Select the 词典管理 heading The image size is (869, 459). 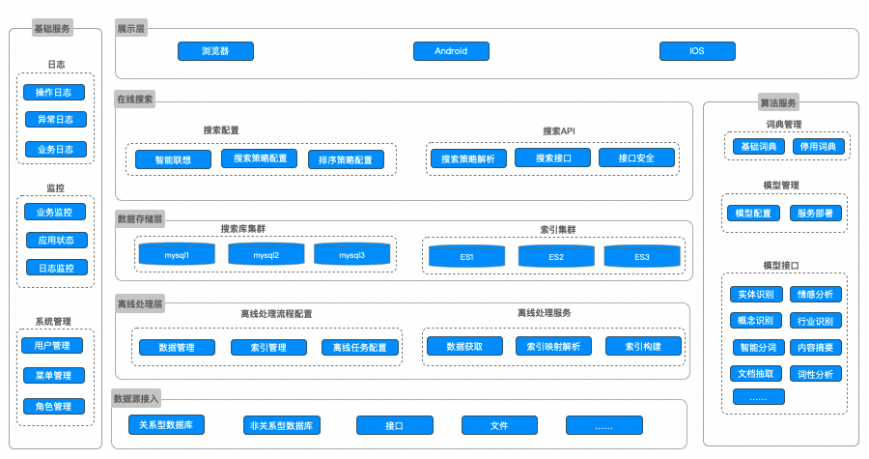click(784, 125)
